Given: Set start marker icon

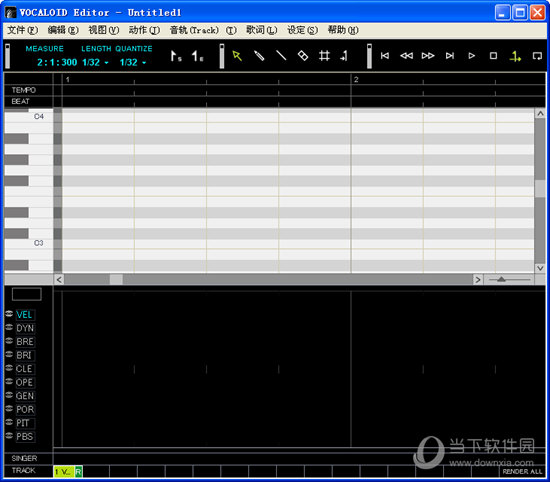Looking at the screenshot, I should [176, 56].
